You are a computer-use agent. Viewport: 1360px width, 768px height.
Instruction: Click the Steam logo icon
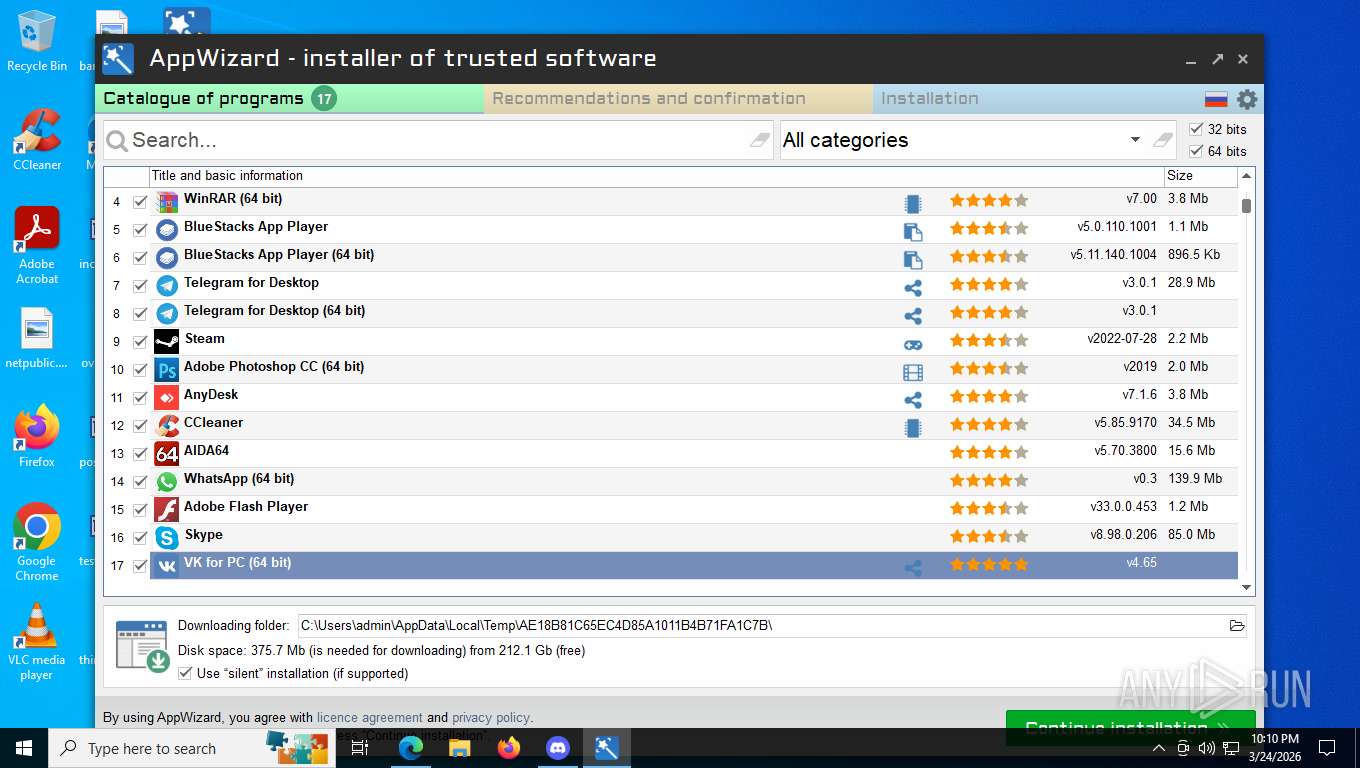tap(167, 342)
